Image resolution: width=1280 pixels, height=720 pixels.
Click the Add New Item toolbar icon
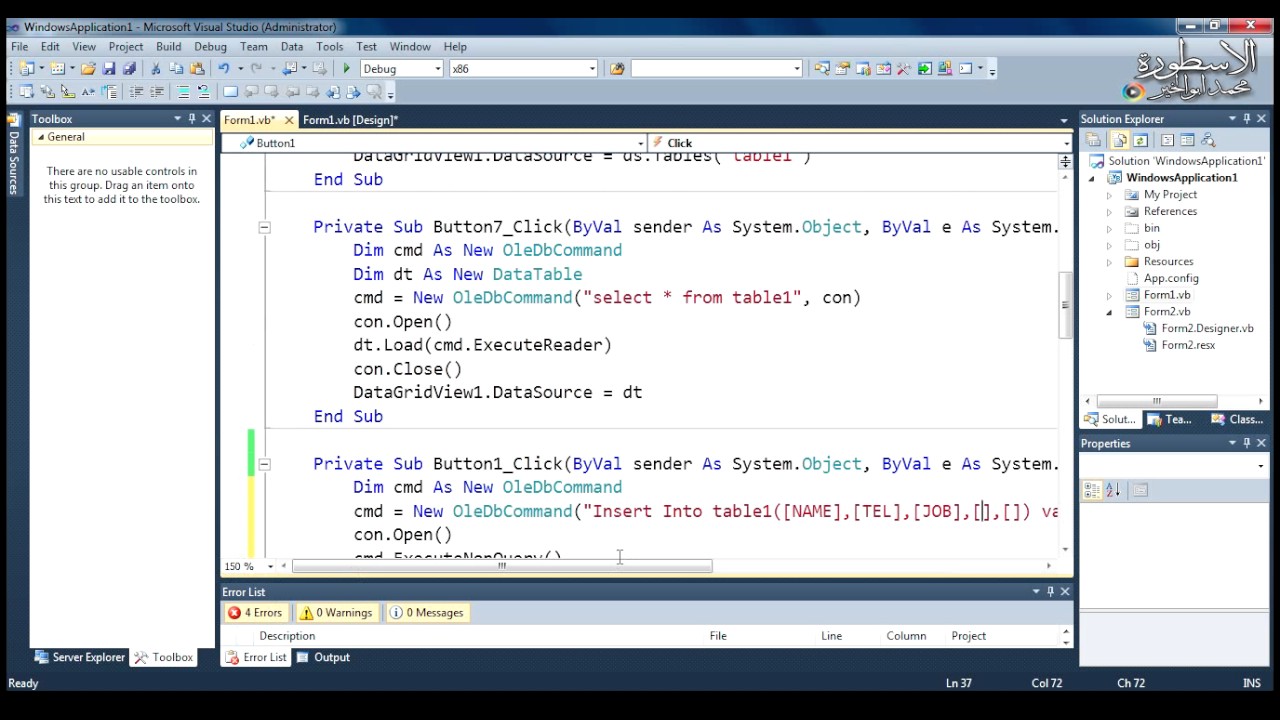tap(58, 69)
